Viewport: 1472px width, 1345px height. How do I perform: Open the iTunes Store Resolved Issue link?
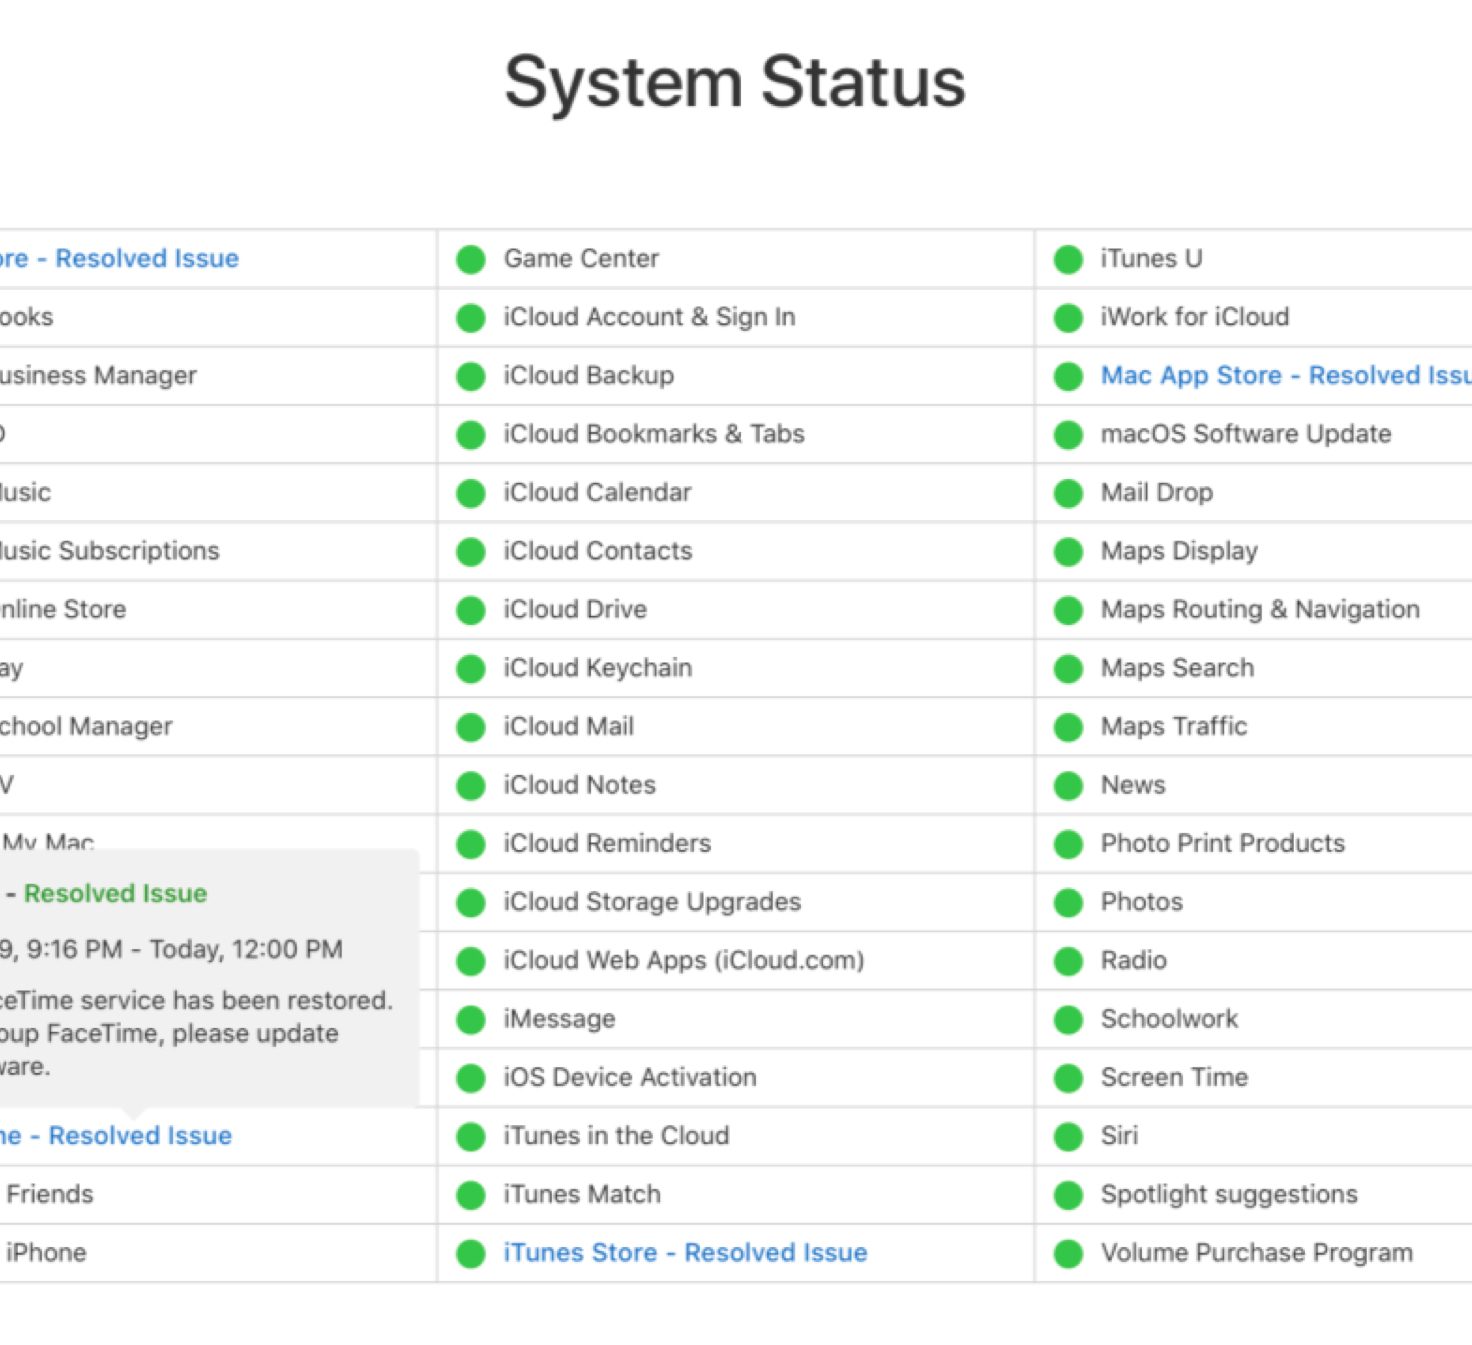[685, 1253]
